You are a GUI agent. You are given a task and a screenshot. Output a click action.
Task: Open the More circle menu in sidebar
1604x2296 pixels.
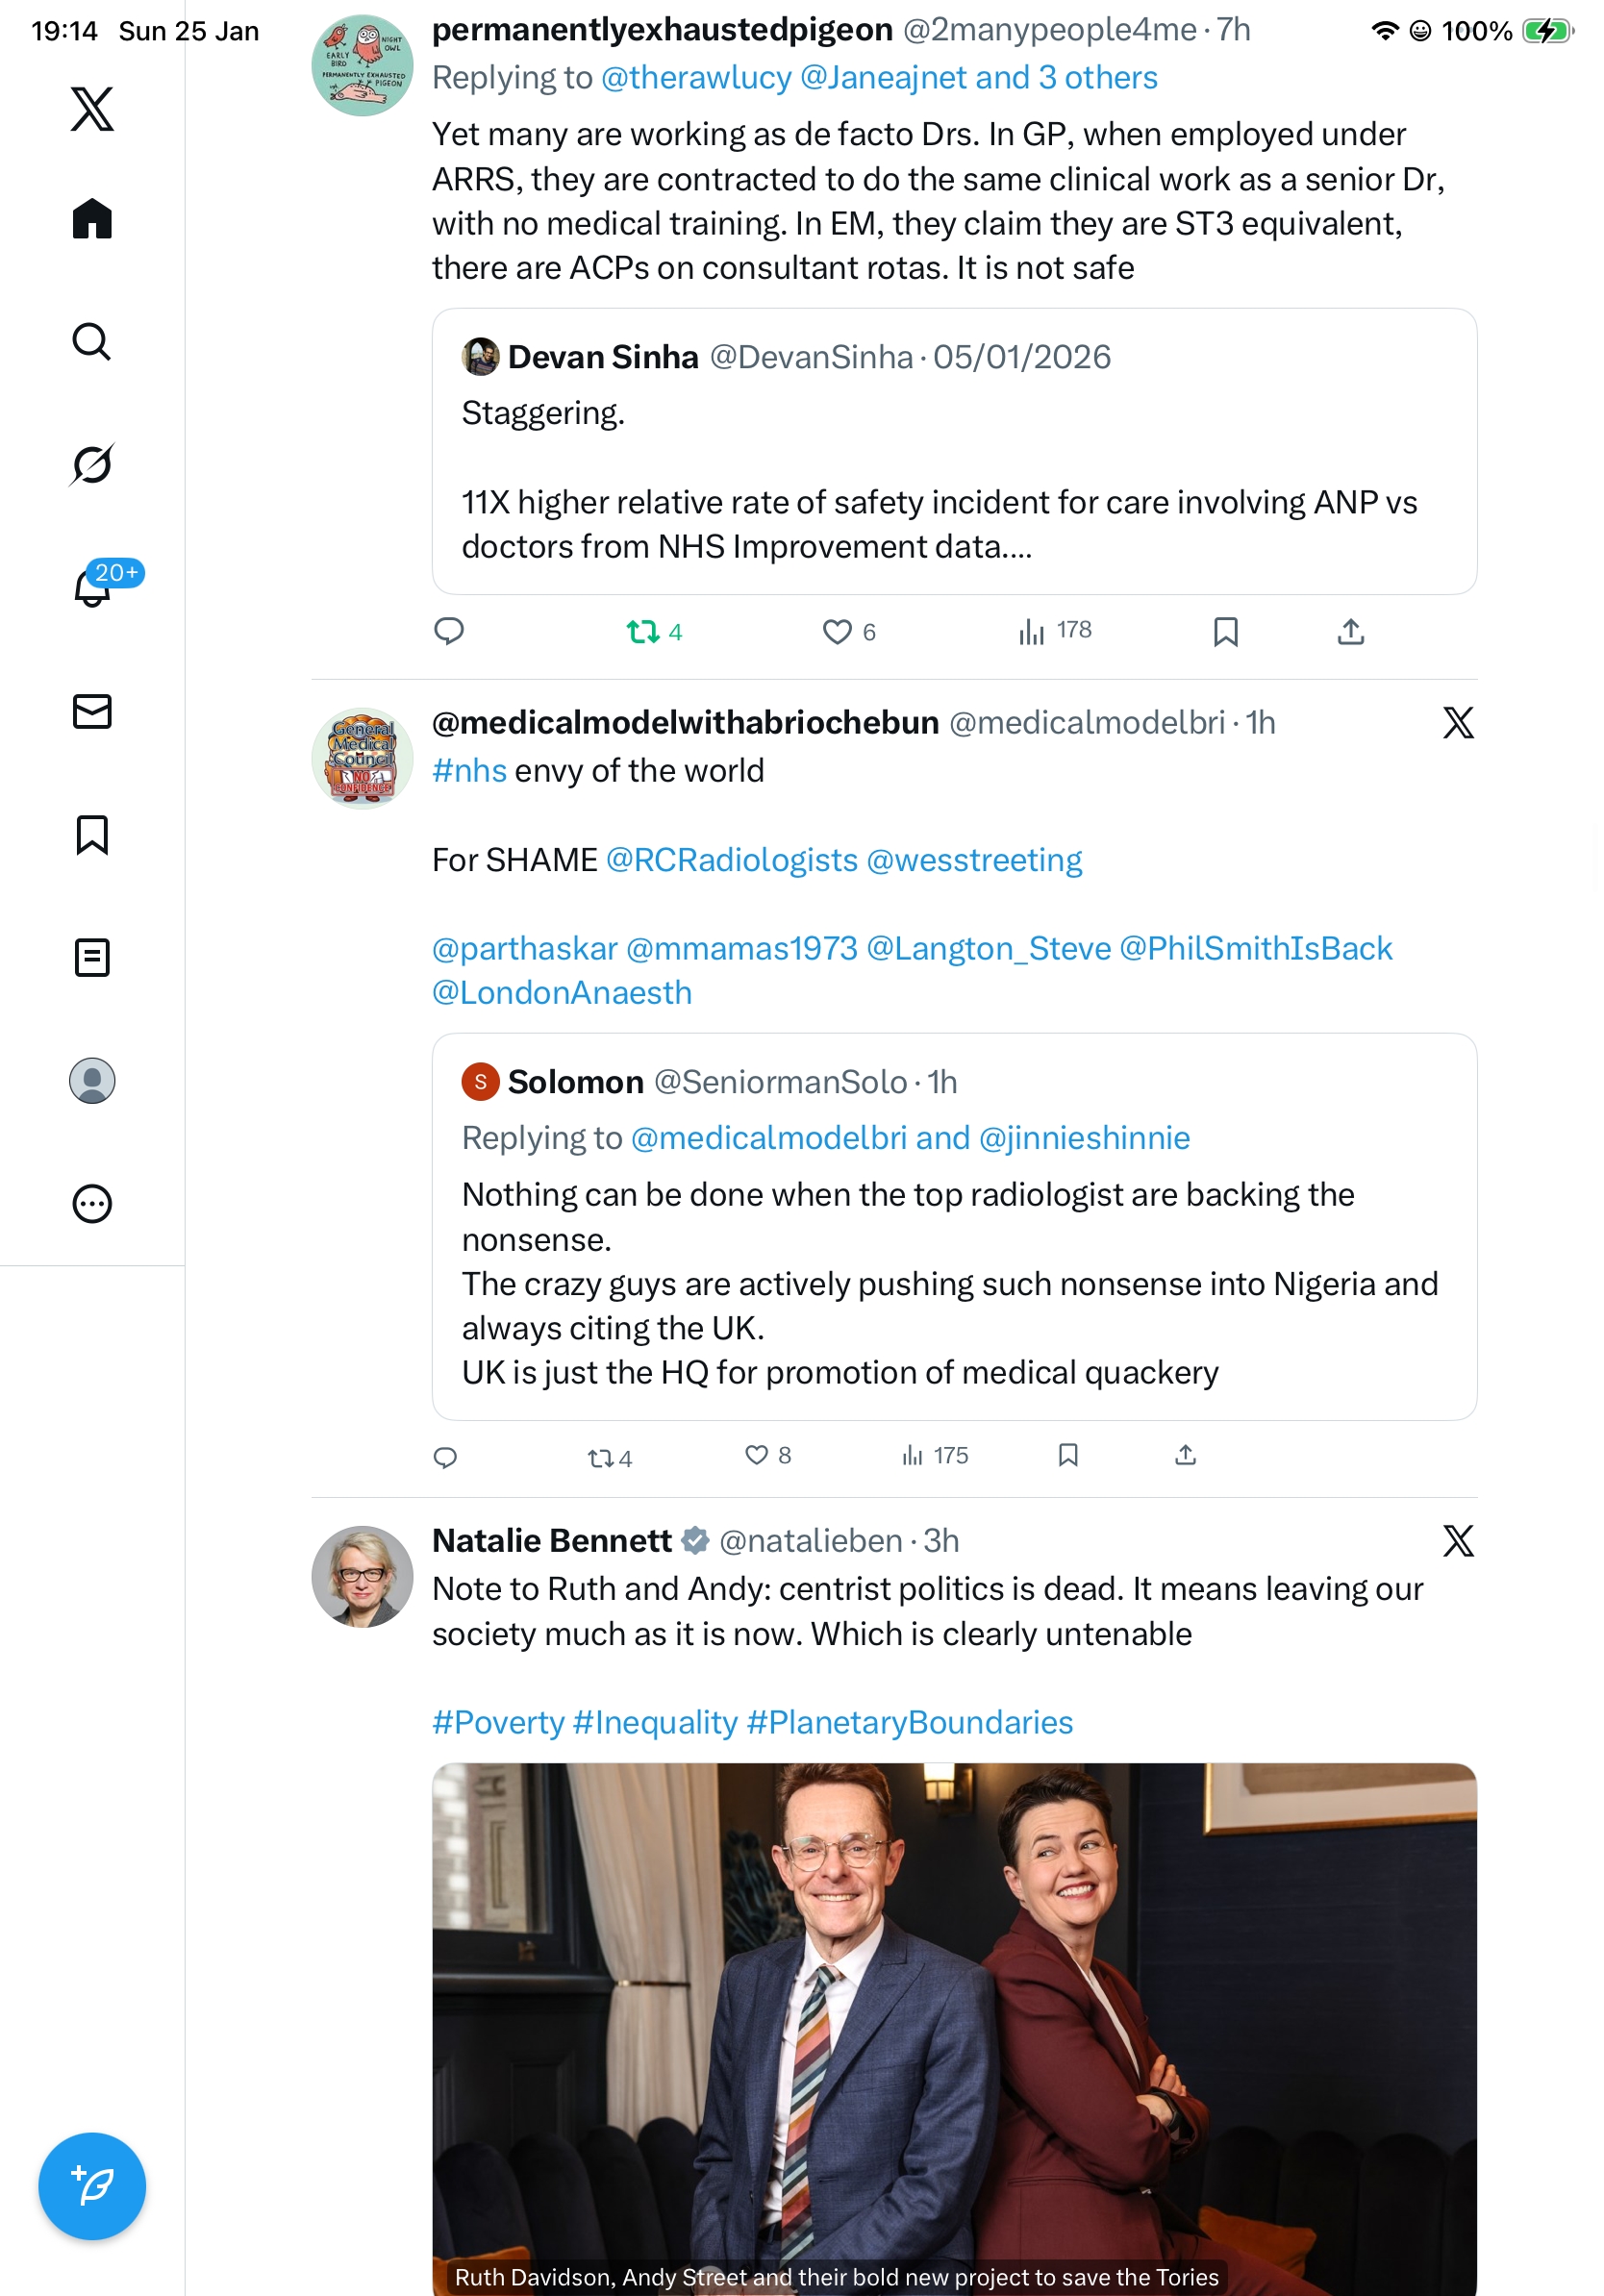(92, 1204)
